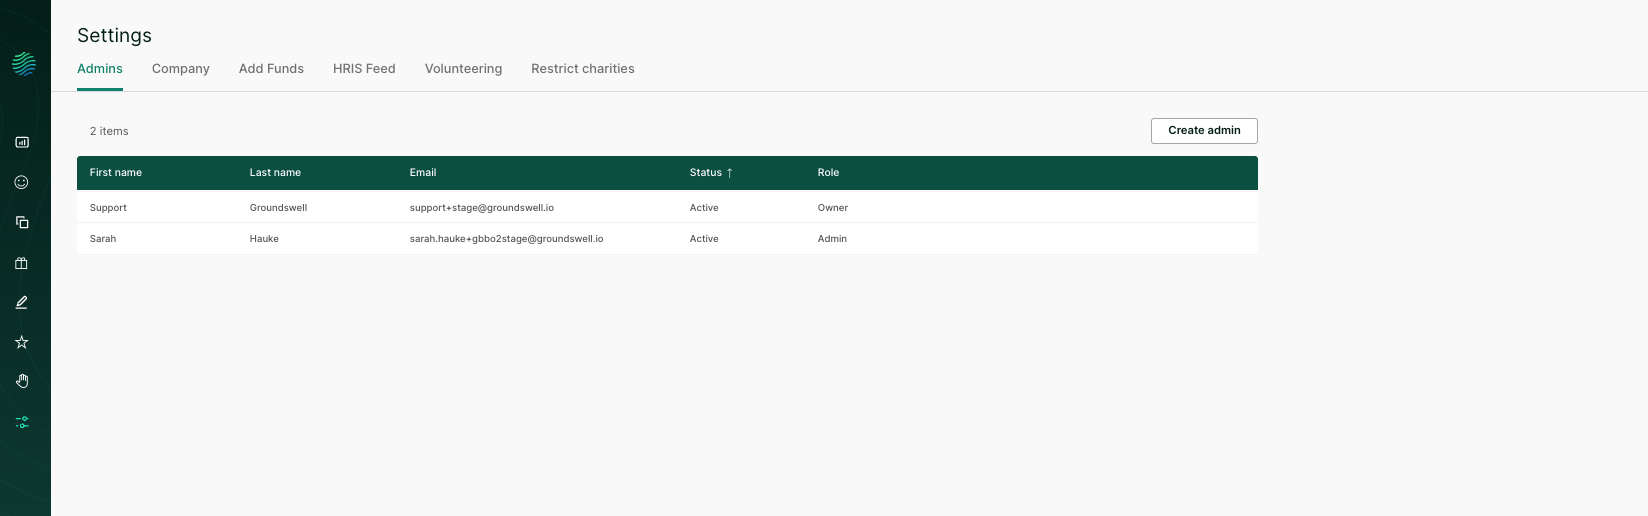Open the settings sliders sidebar icon
Screen dimensions: 1648x516
click(22, 422)
